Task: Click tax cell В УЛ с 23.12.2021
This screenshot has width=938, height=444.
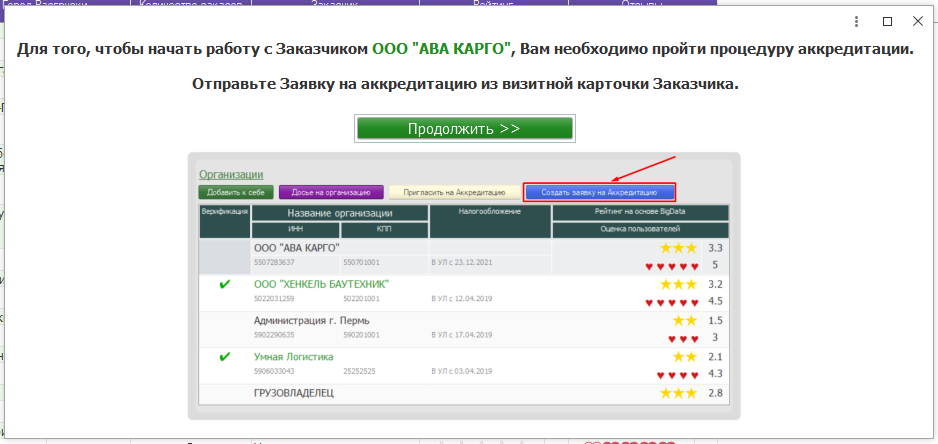Action: (461, 263)
